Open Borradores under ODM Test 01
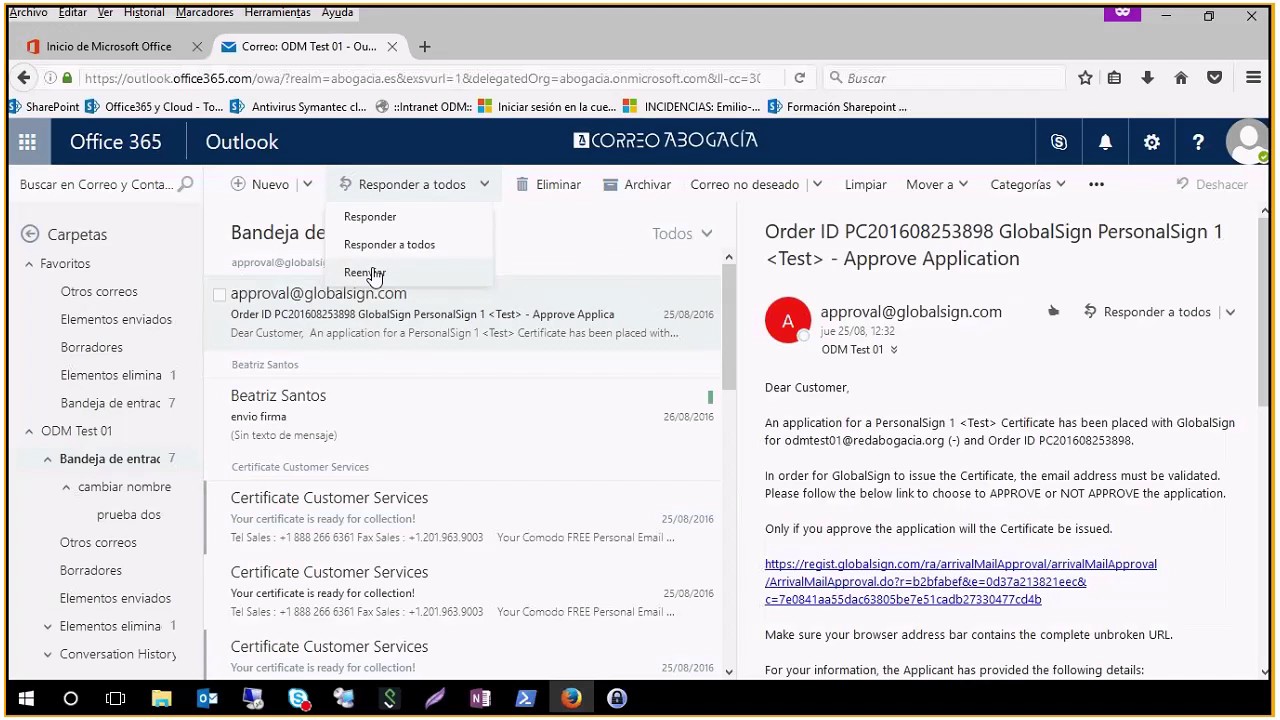 pyautogui.click(x=91, y=571)
